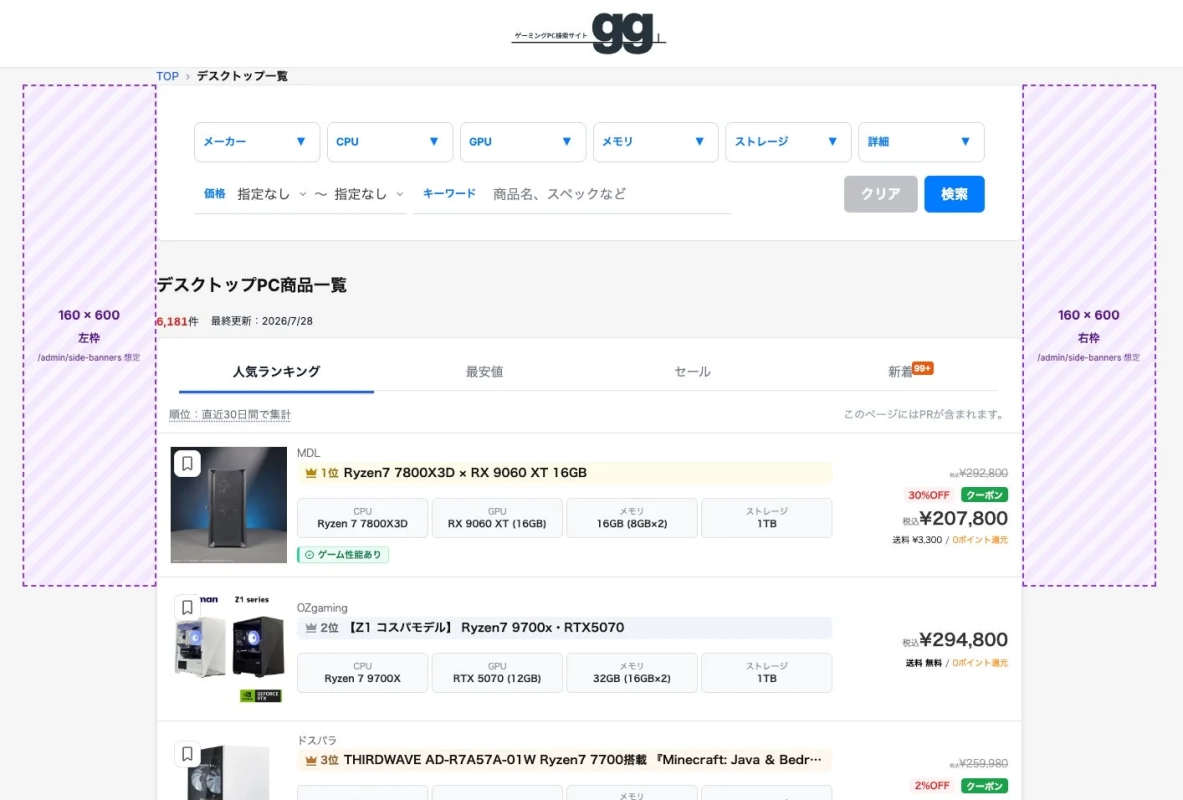1183x800 pixels.
Task: Click the ¥294,800 price
Action: [963, 640]
